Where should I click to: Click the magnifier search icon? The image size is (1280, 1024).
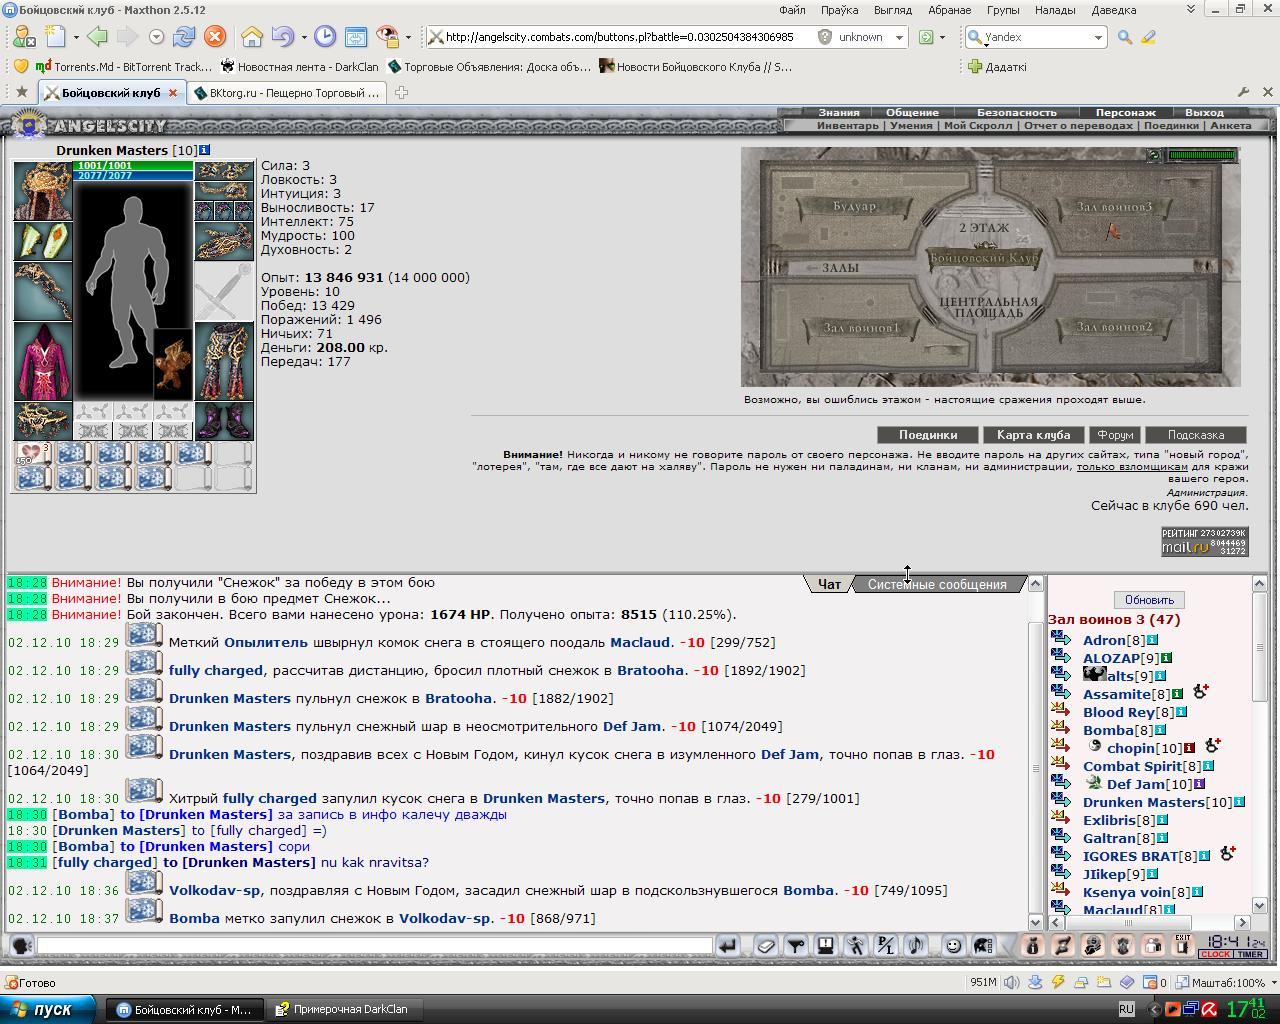[1125, 37]
